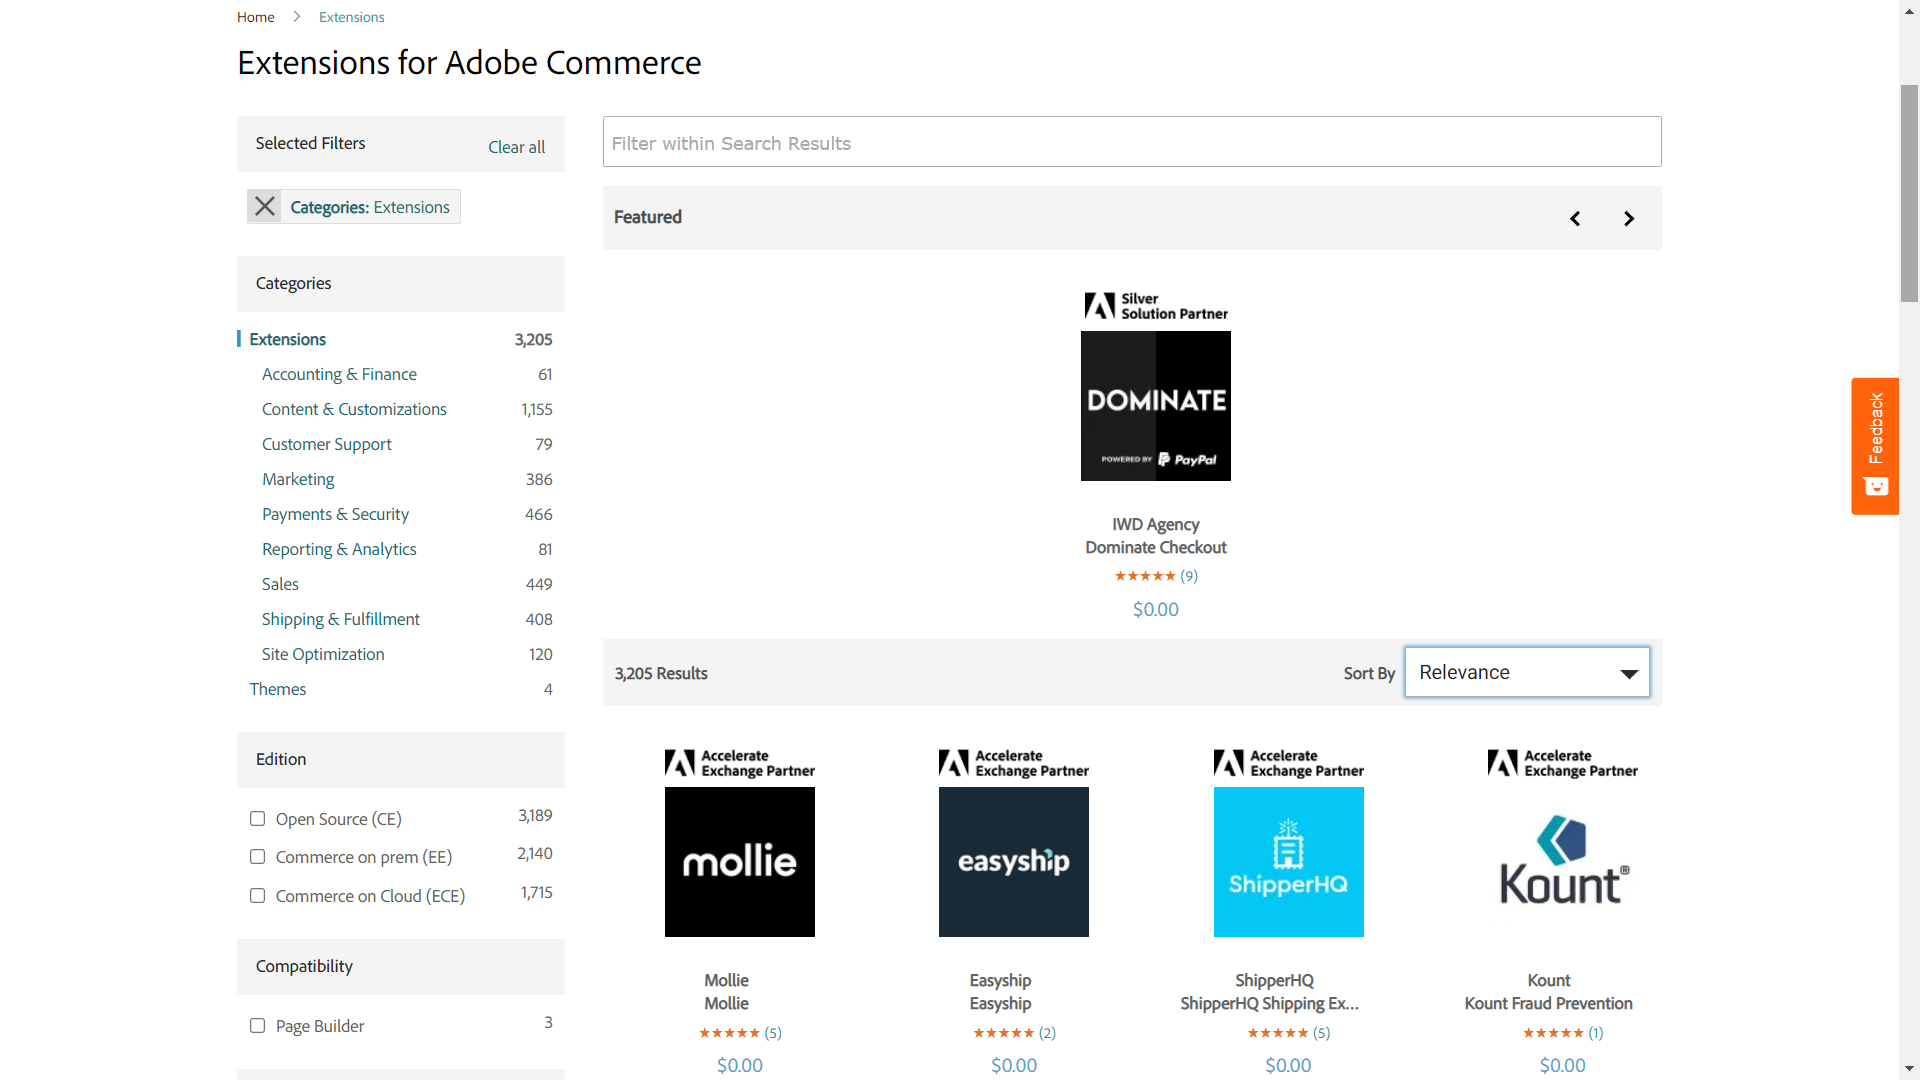Open the orange Feedback side tab
This screenshot has height=1080, width=1920.
(x=1875, y=446)
